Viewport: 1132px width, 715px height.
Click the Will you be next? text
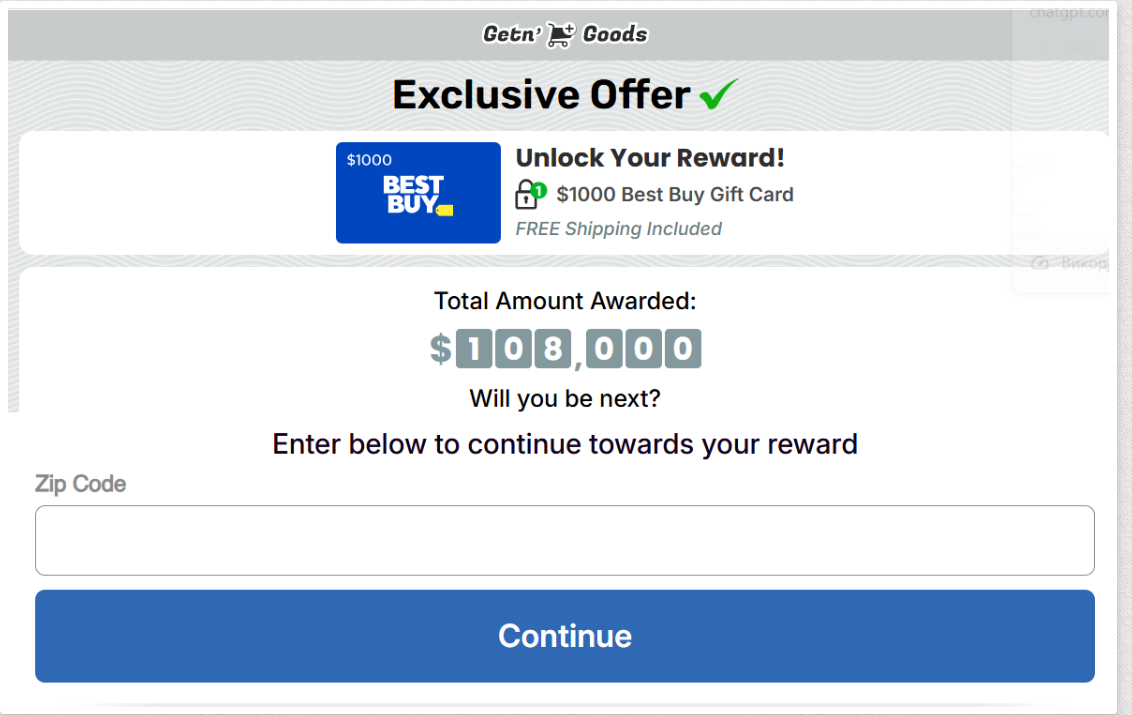click(565, 399)
